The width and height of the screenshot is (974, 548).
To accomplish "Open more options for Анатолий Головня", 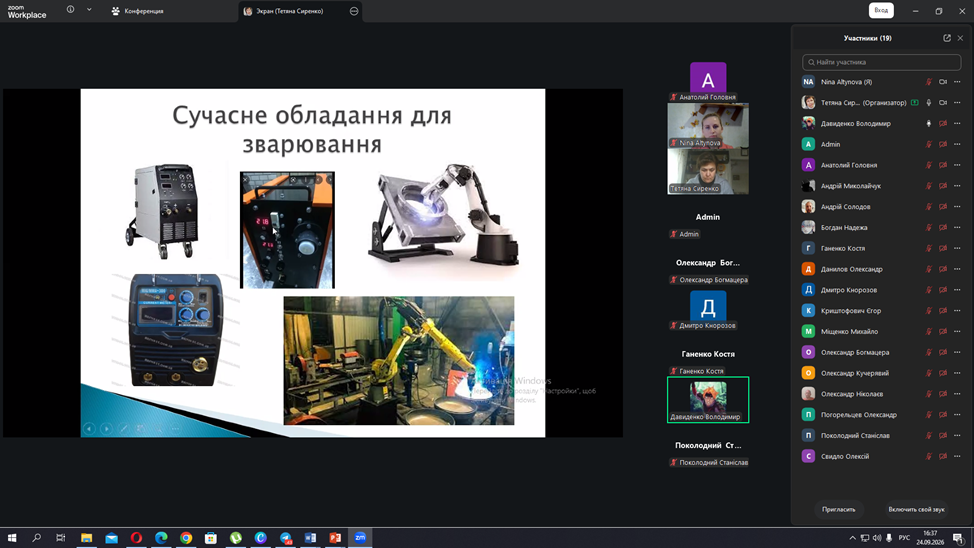I will [x=957, y=165].
